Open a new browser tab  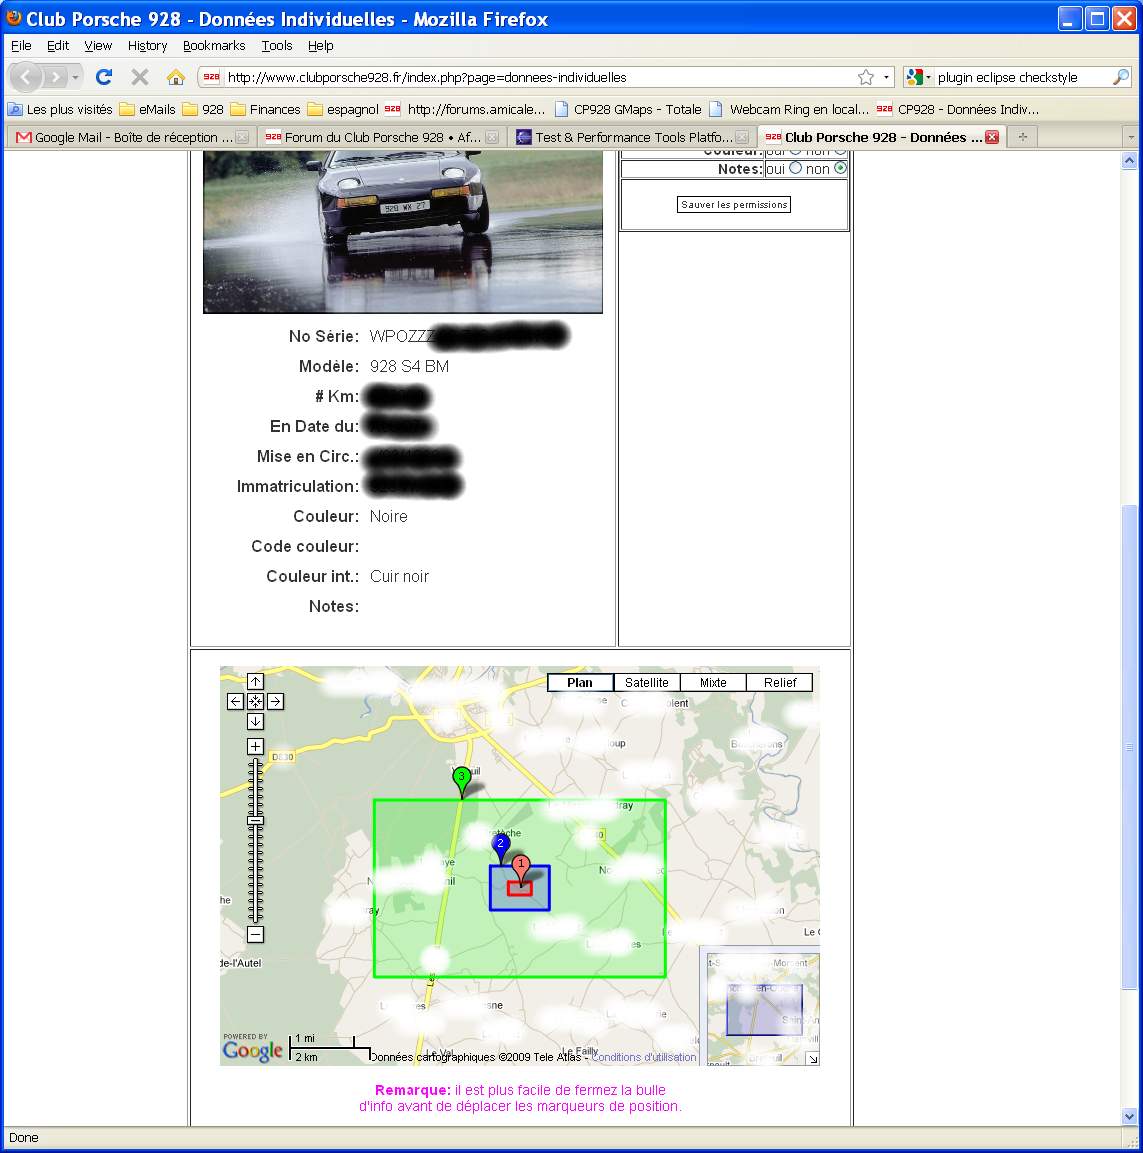coord(1022,137)
